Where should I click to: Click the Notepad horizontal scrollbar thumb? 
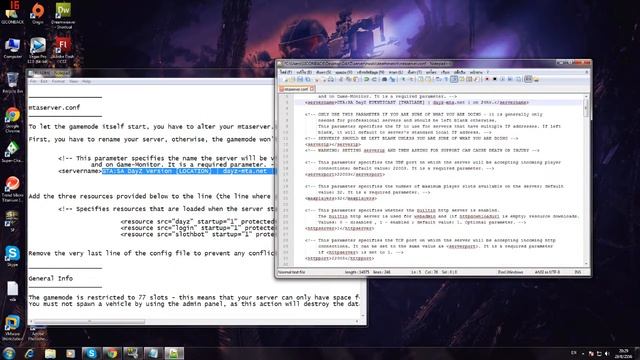[89, 322]
